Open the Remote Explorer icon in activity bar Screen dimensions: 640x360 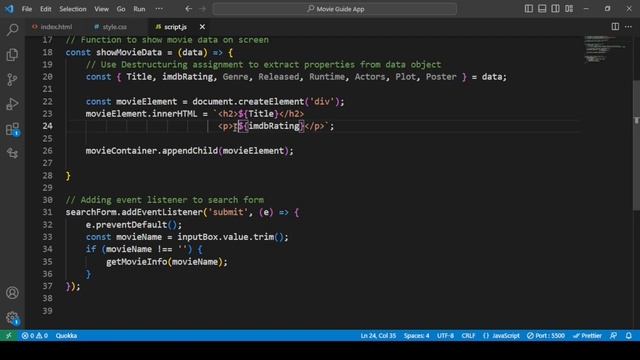(x=12, y=153)
